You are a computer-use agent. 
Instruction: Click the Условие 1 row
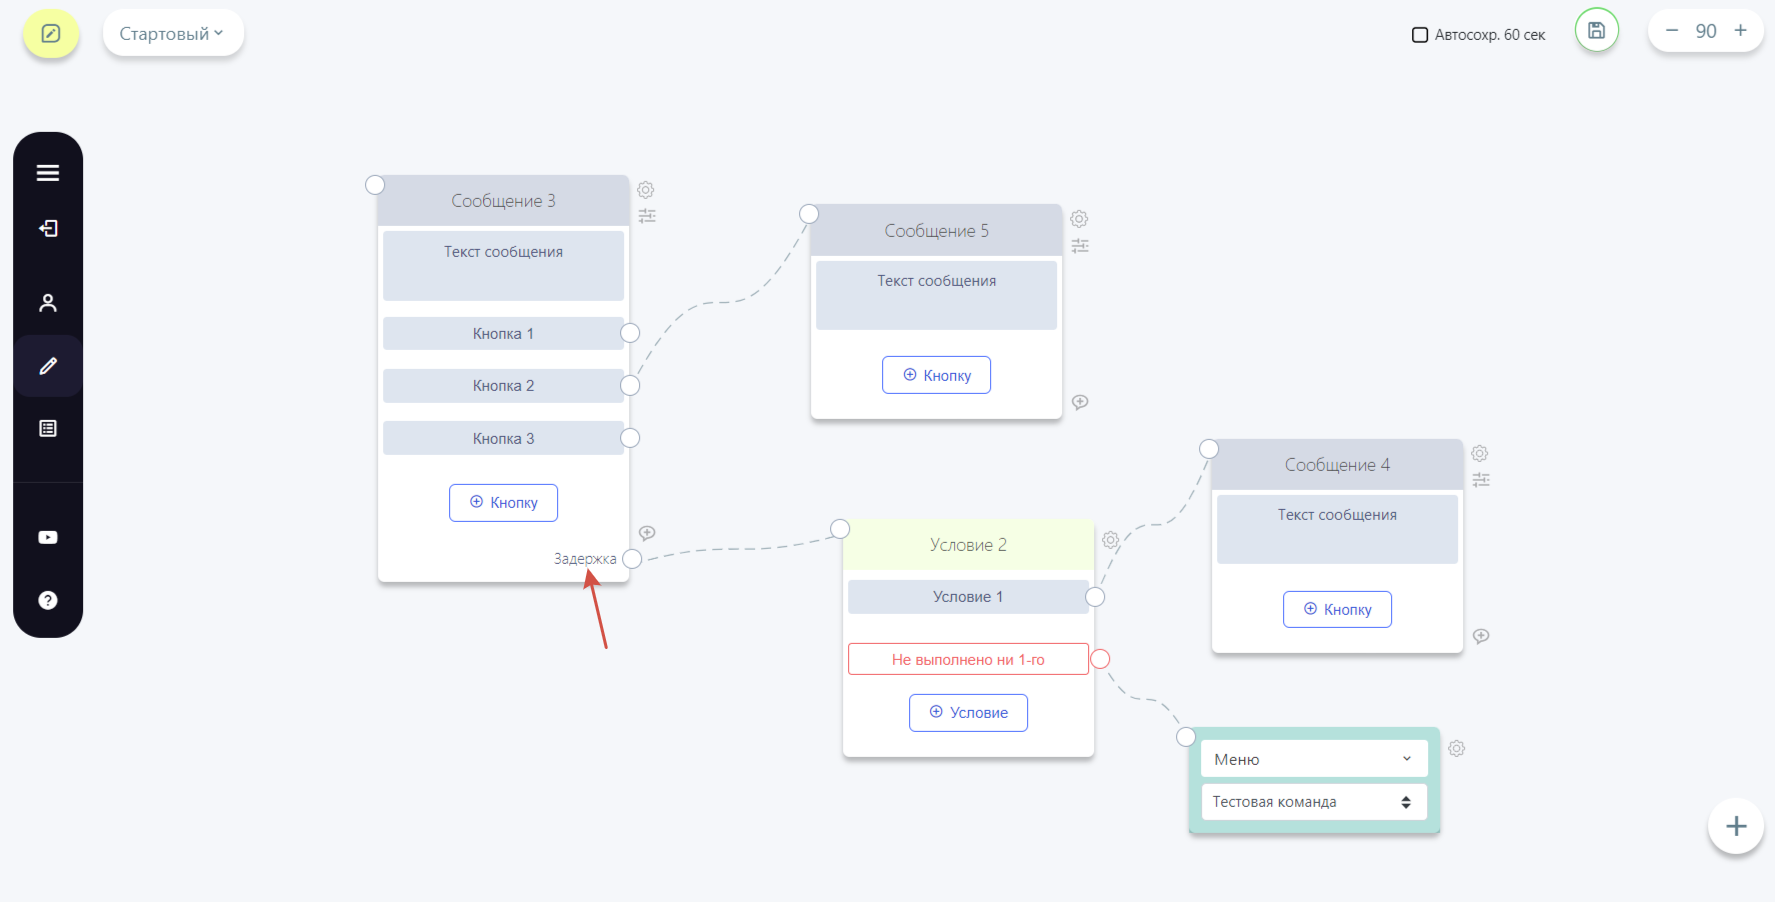[968, 597]
